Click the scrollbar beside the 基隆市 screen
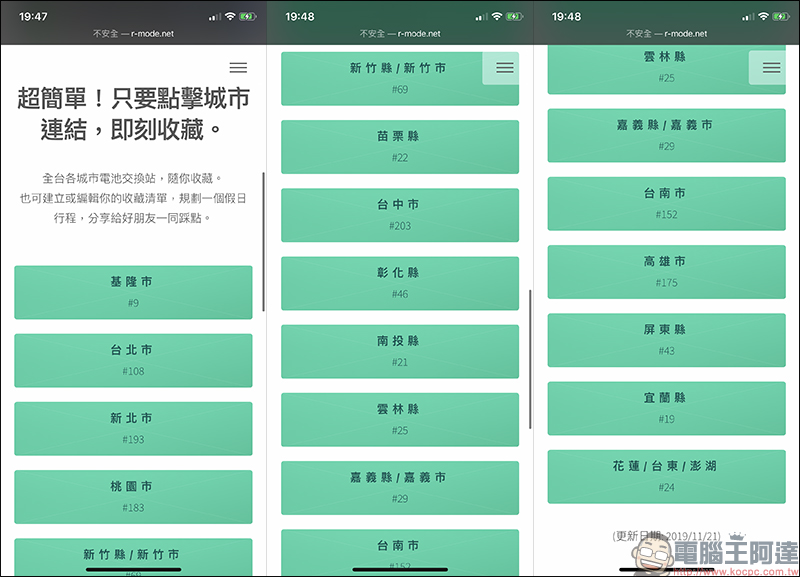Screen dimensions: 800x577 [x=263, y=240]
